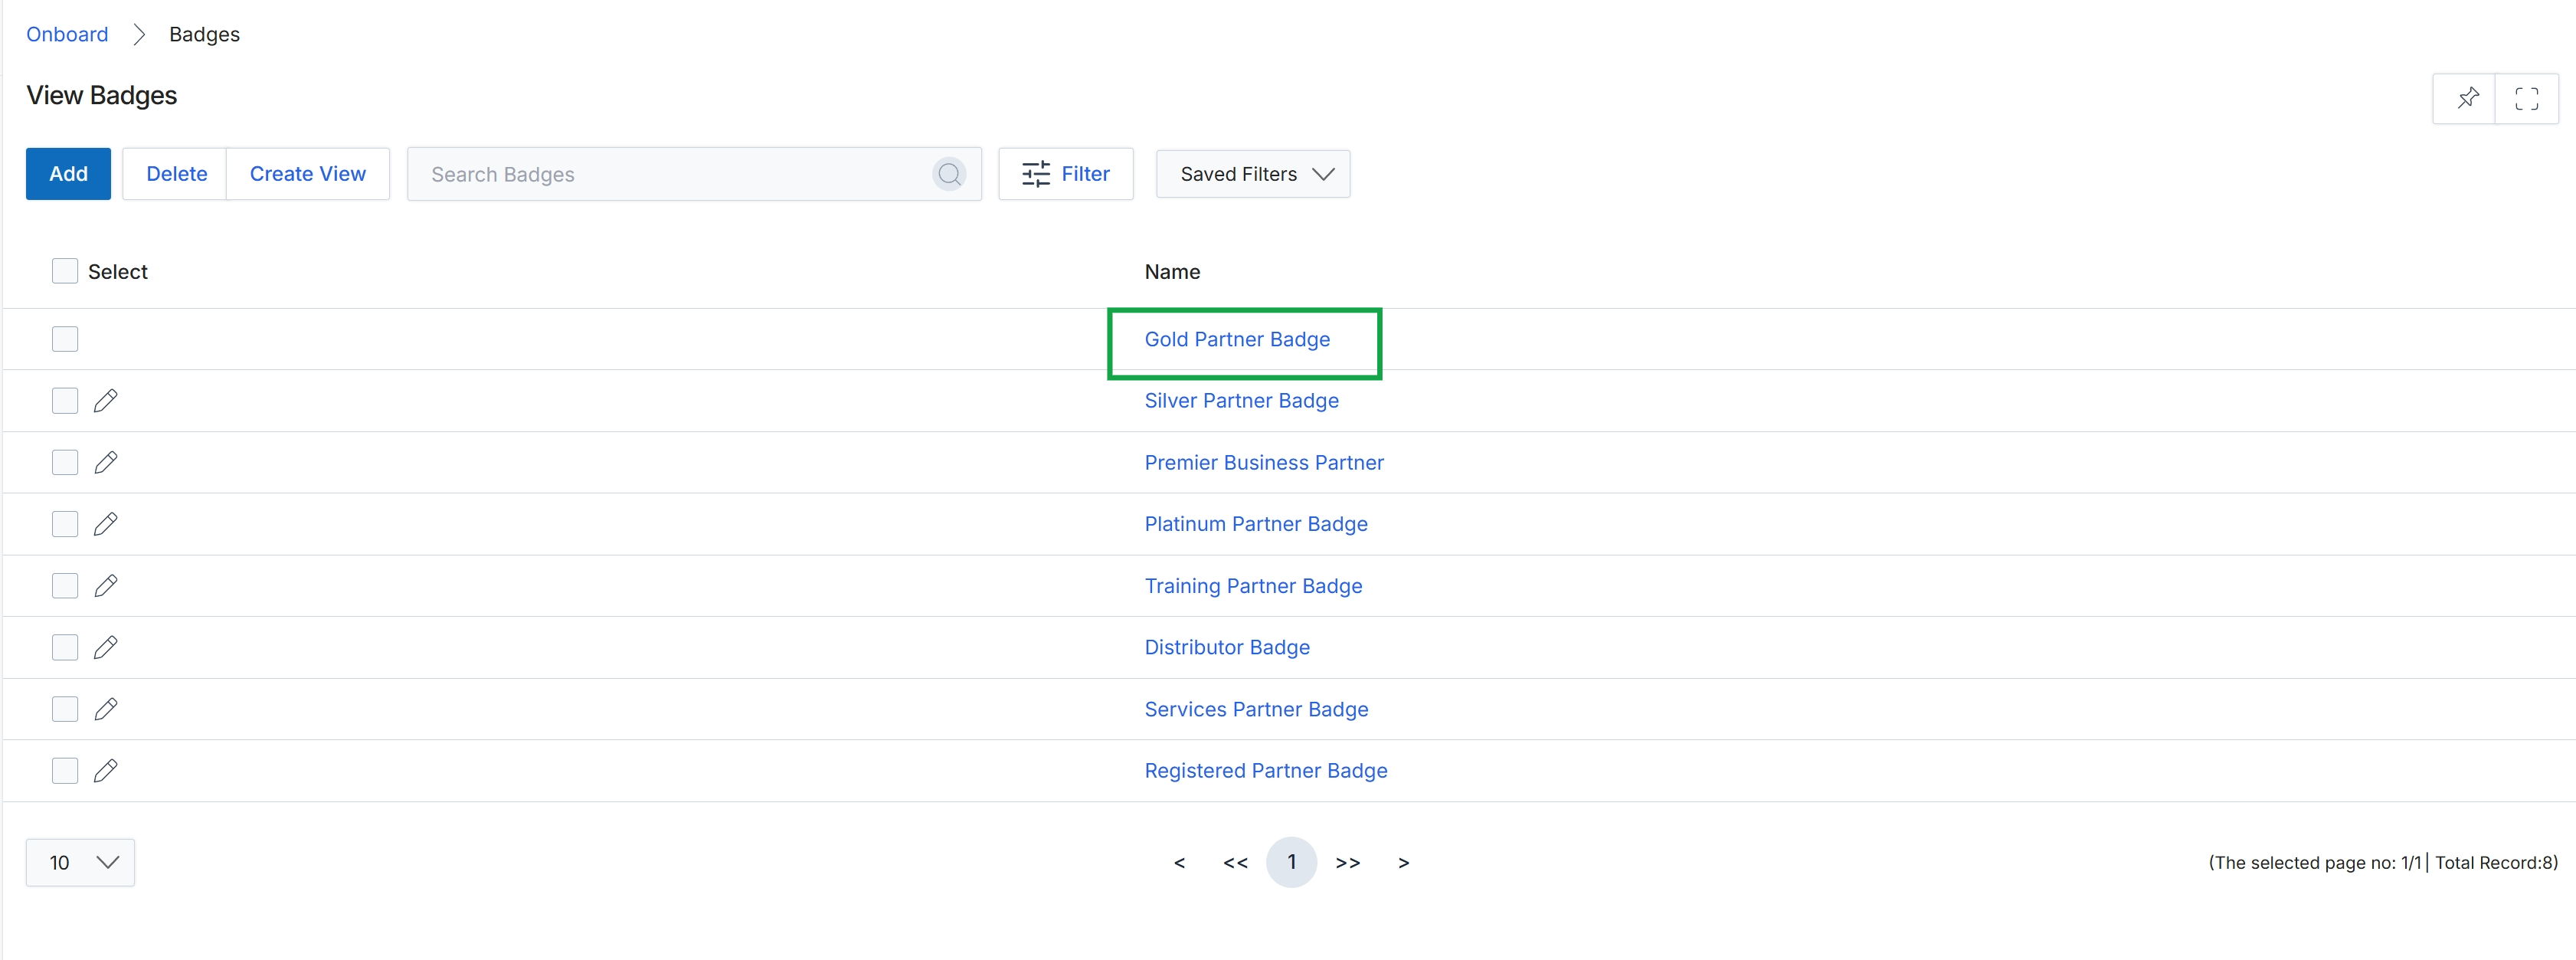Tick the Distributor Badge row checkbox
2576x960 pixels.
tap(65, 648)
